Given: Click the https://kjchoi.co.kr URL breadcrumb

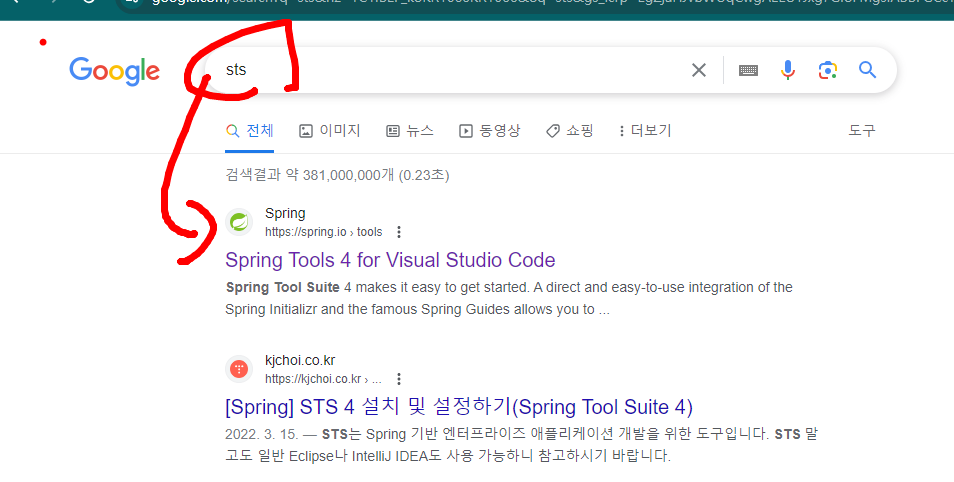Looking at the screenshot, I should (323, 379).
